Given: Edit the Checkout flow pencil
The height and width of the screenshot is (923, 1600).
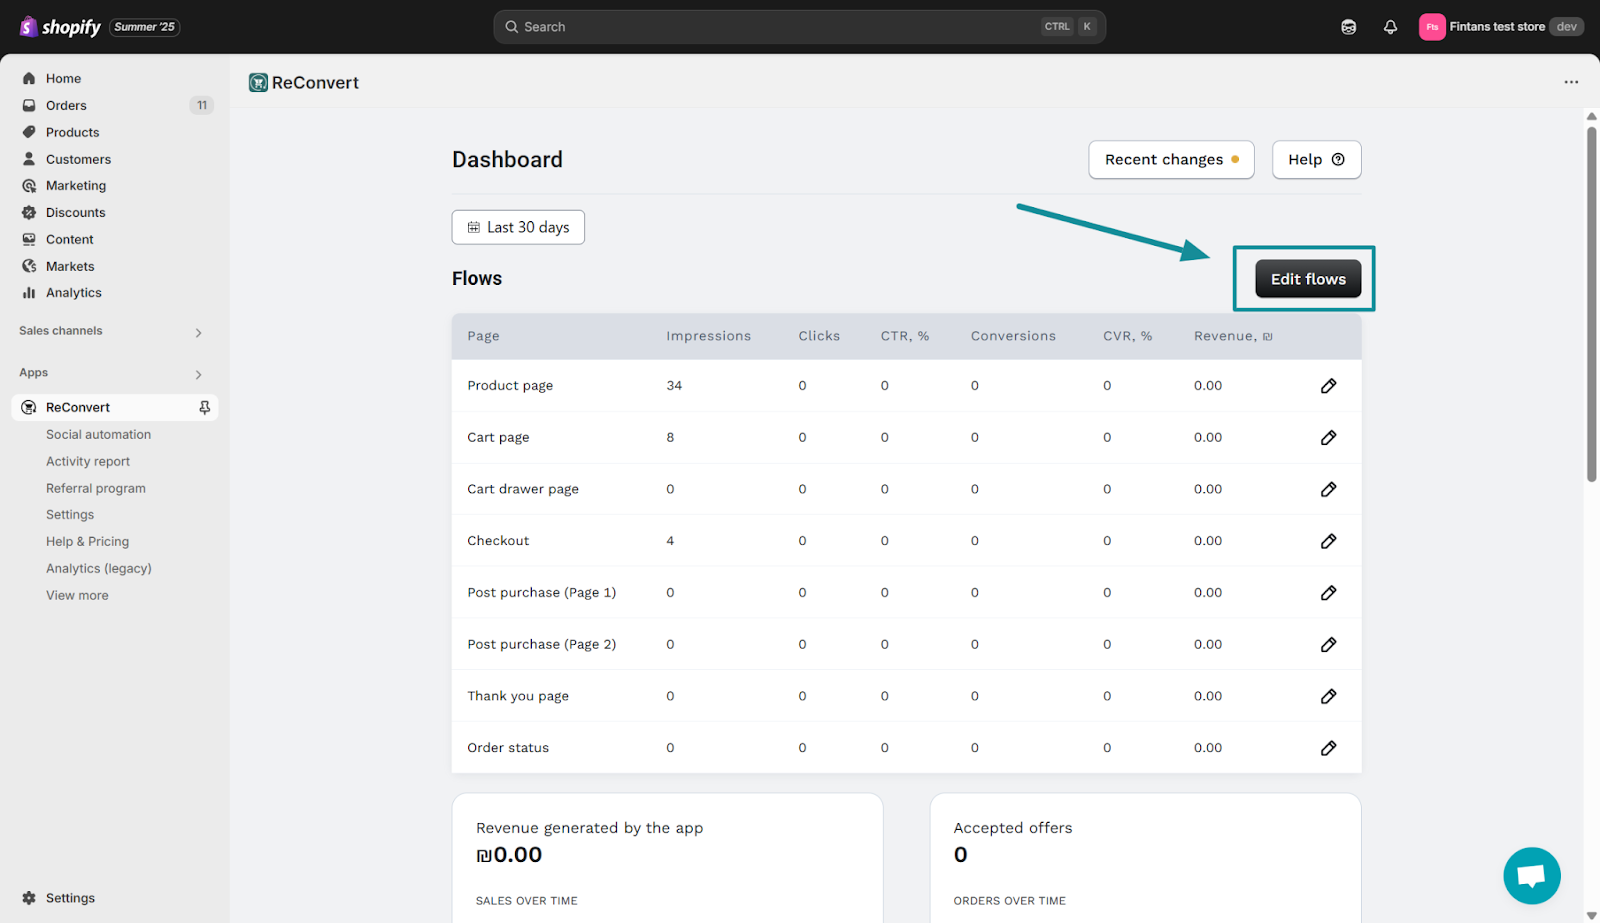Looking at the screenshot, I should tap(1328, 541).
